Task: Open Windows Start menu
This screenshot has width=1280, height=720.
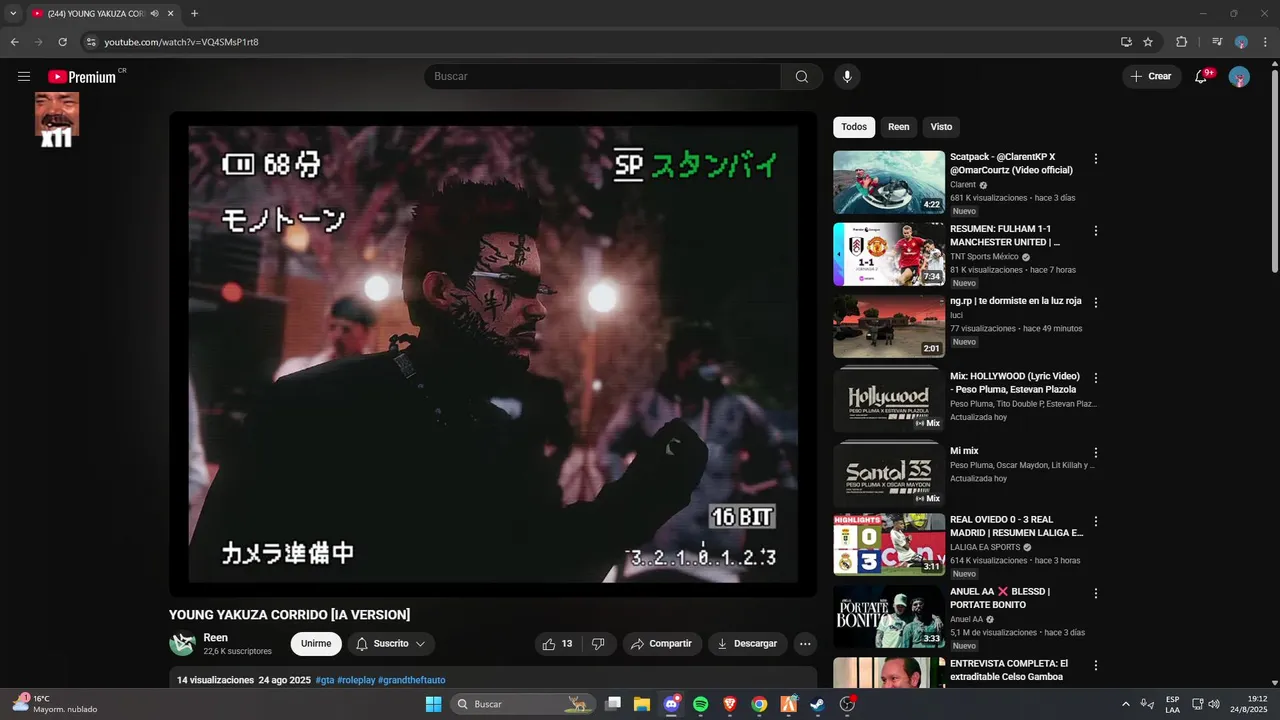Action: pyautogui.click(x=433, y=704)
